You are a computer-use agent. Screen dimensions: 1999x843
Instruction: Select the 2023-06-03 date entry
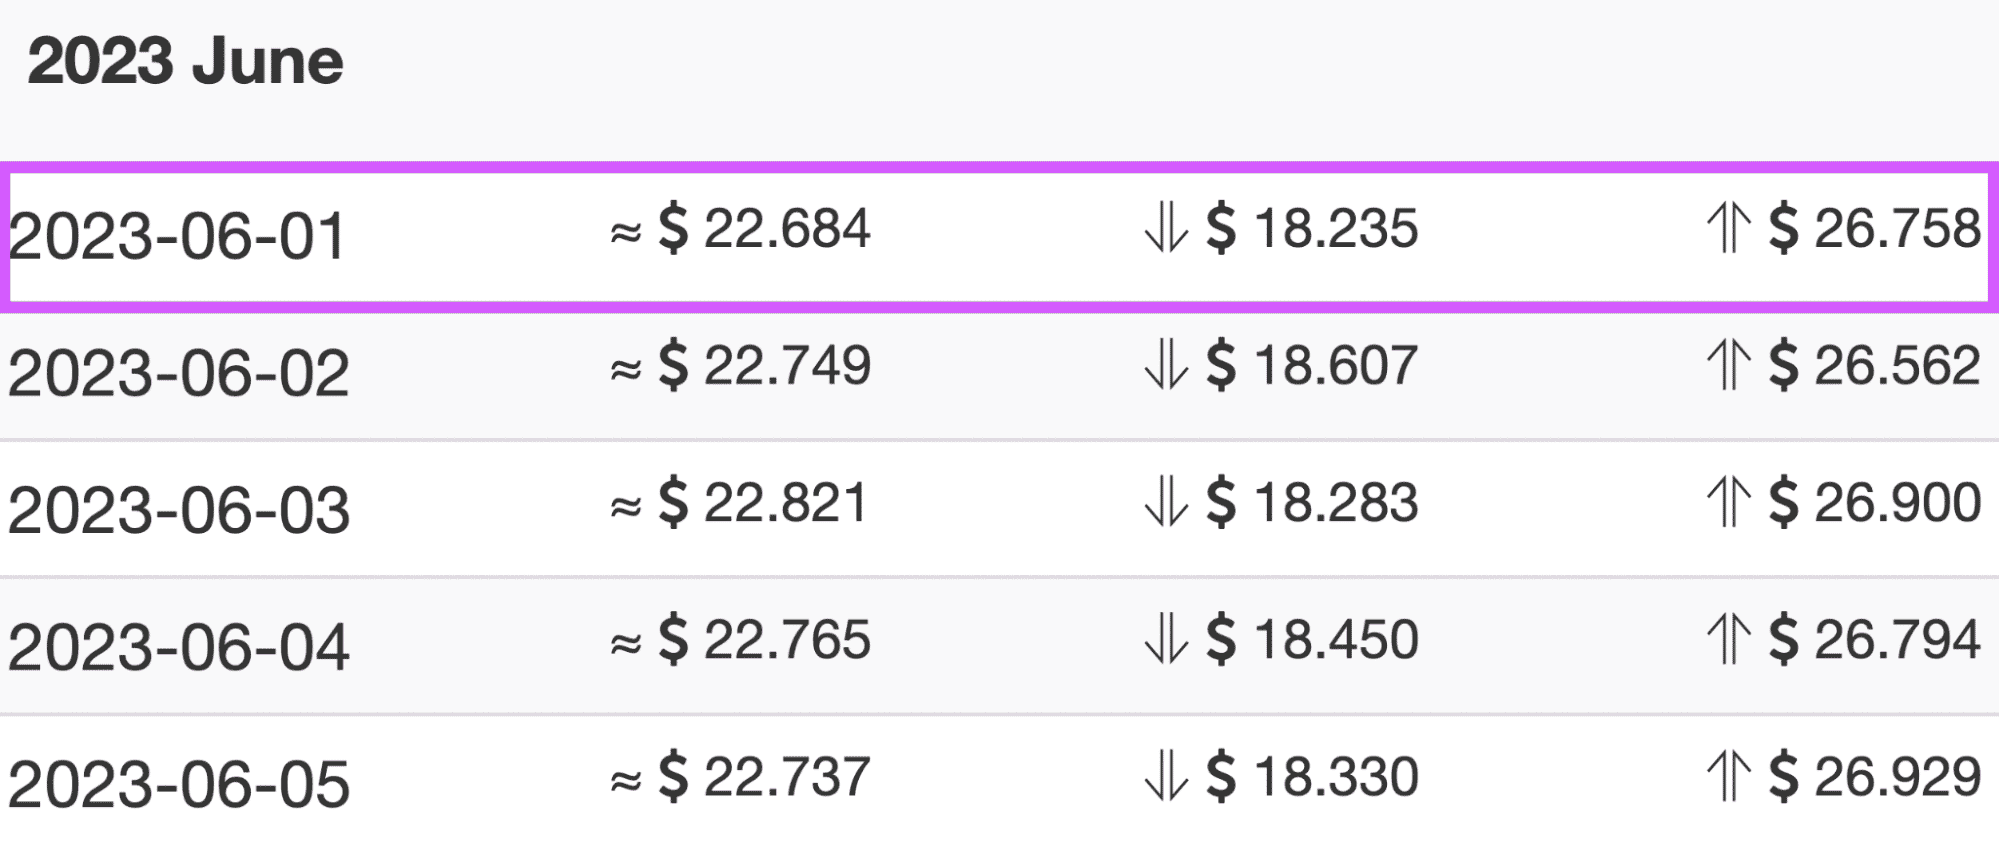(178, 510)
